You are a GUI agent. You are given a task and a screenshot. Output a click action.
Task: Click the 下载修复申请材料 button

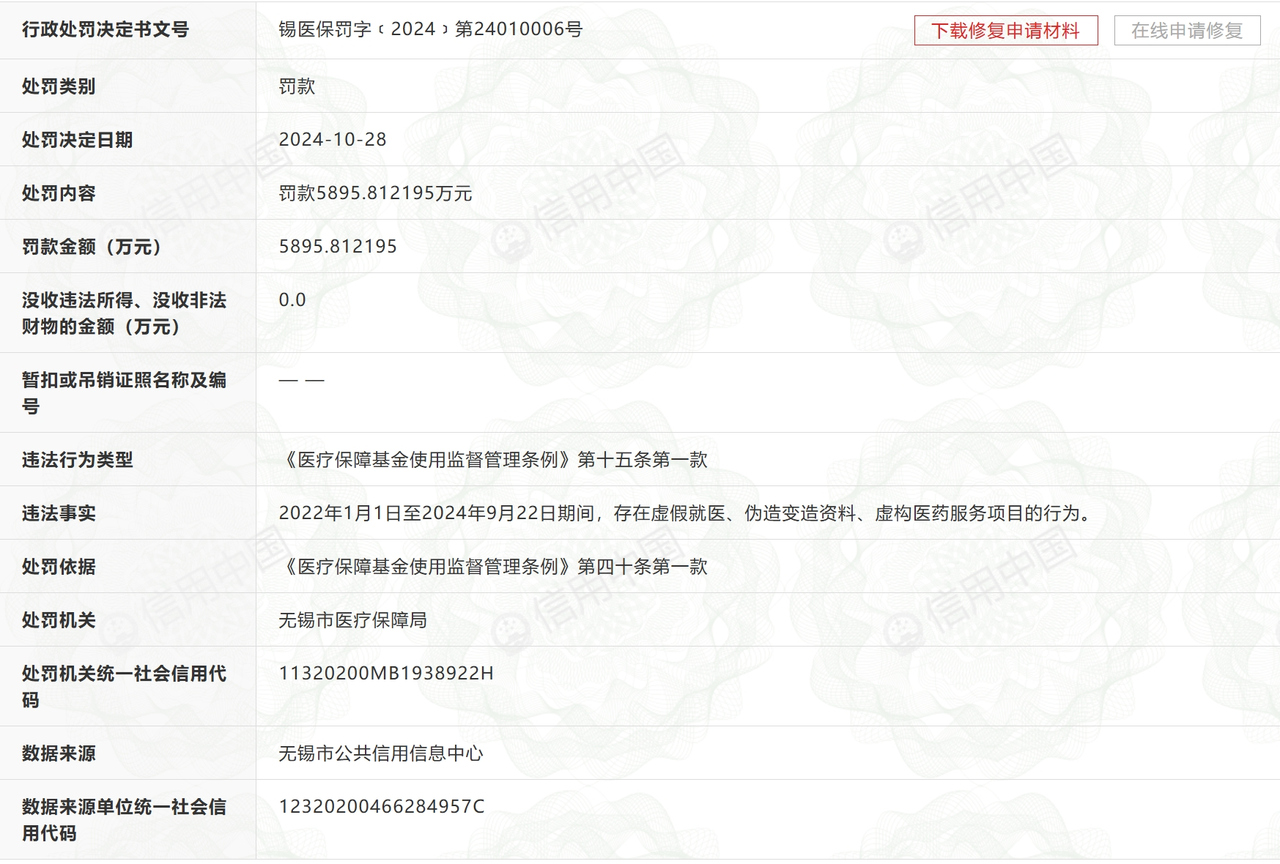pos(1006,30)
